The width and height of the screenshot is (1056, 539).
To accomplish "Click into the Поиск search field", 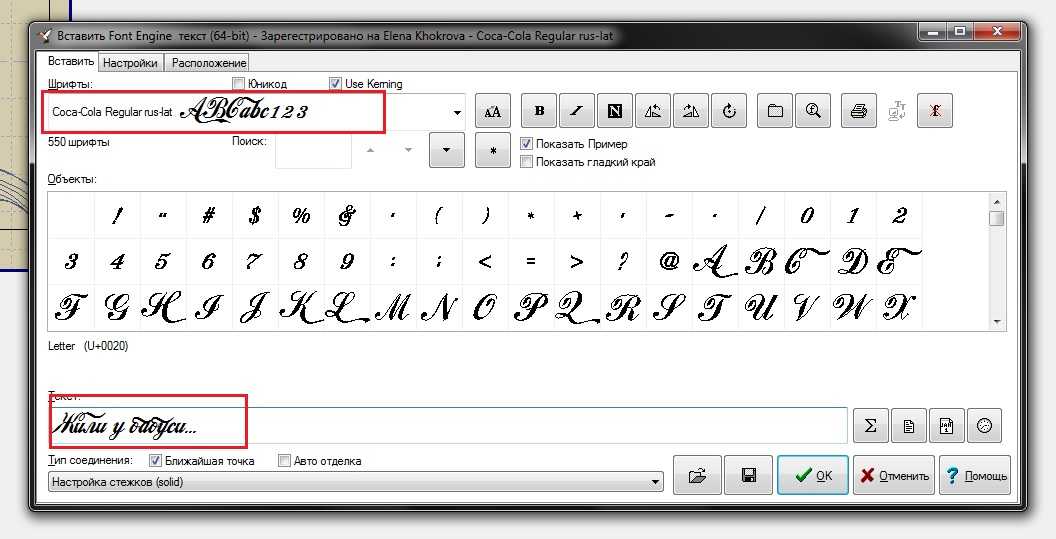I will pos(313,150).
